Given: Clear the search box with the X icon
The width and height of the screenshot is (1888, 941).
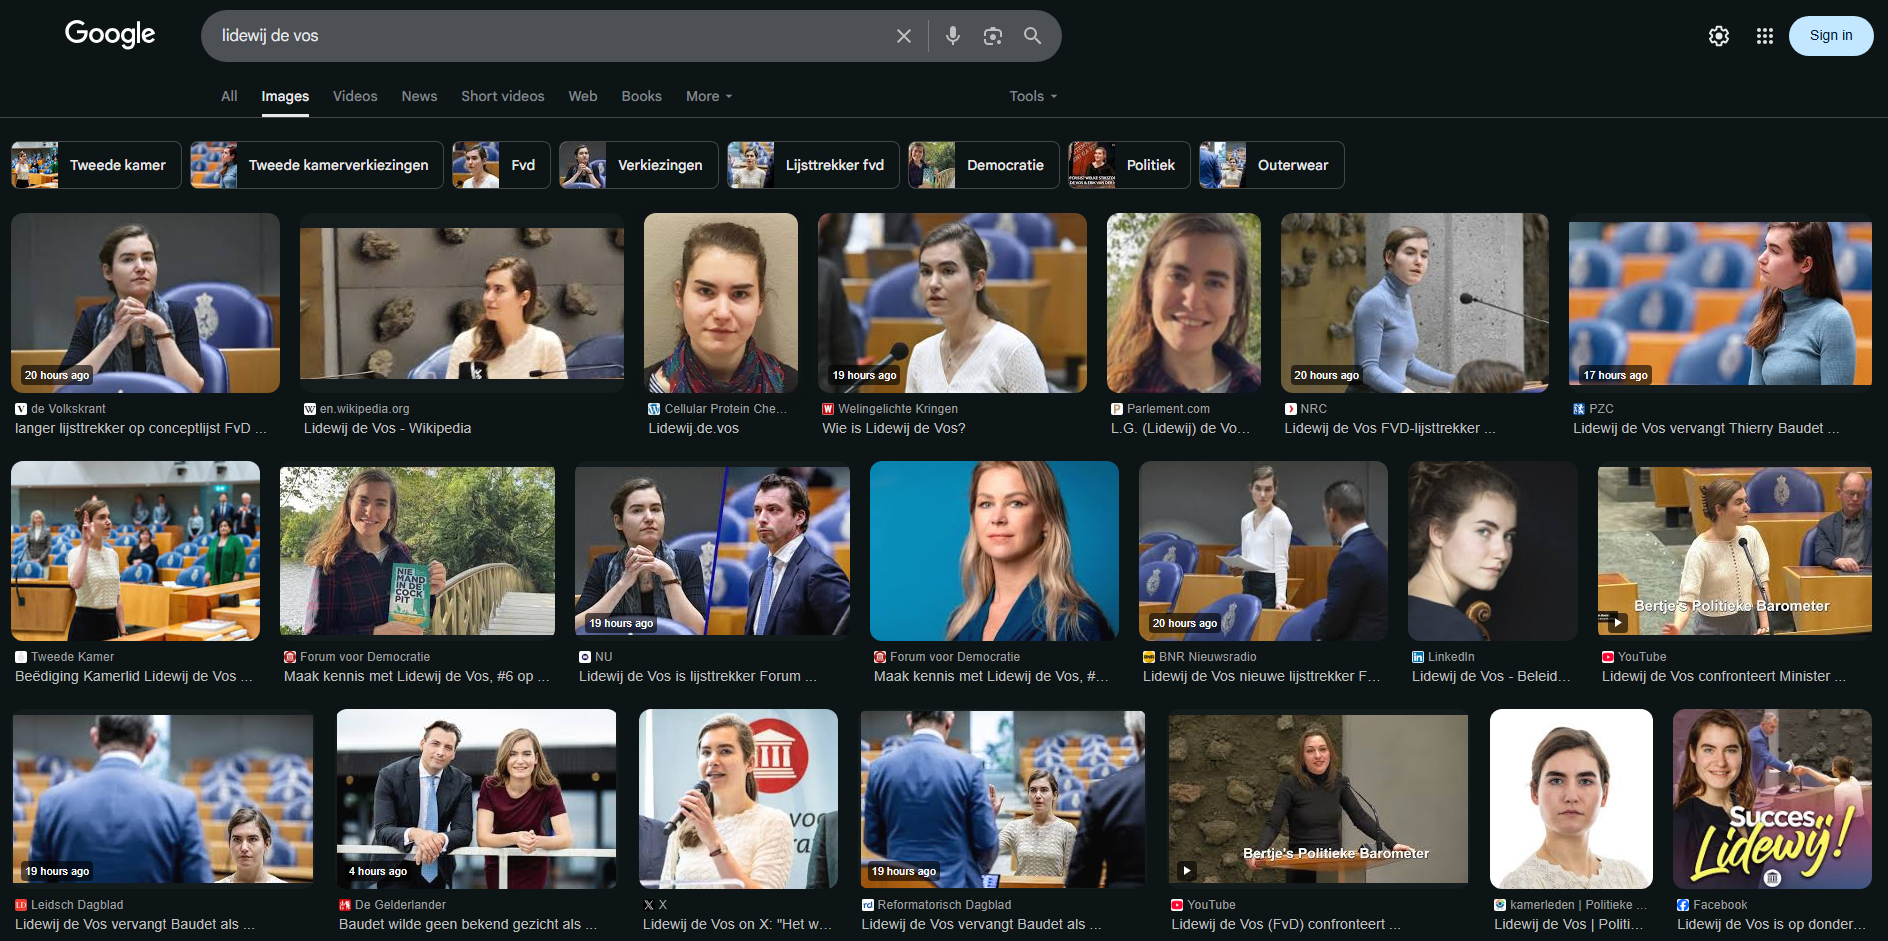Looking at the screenshot, I should point(904,36).
